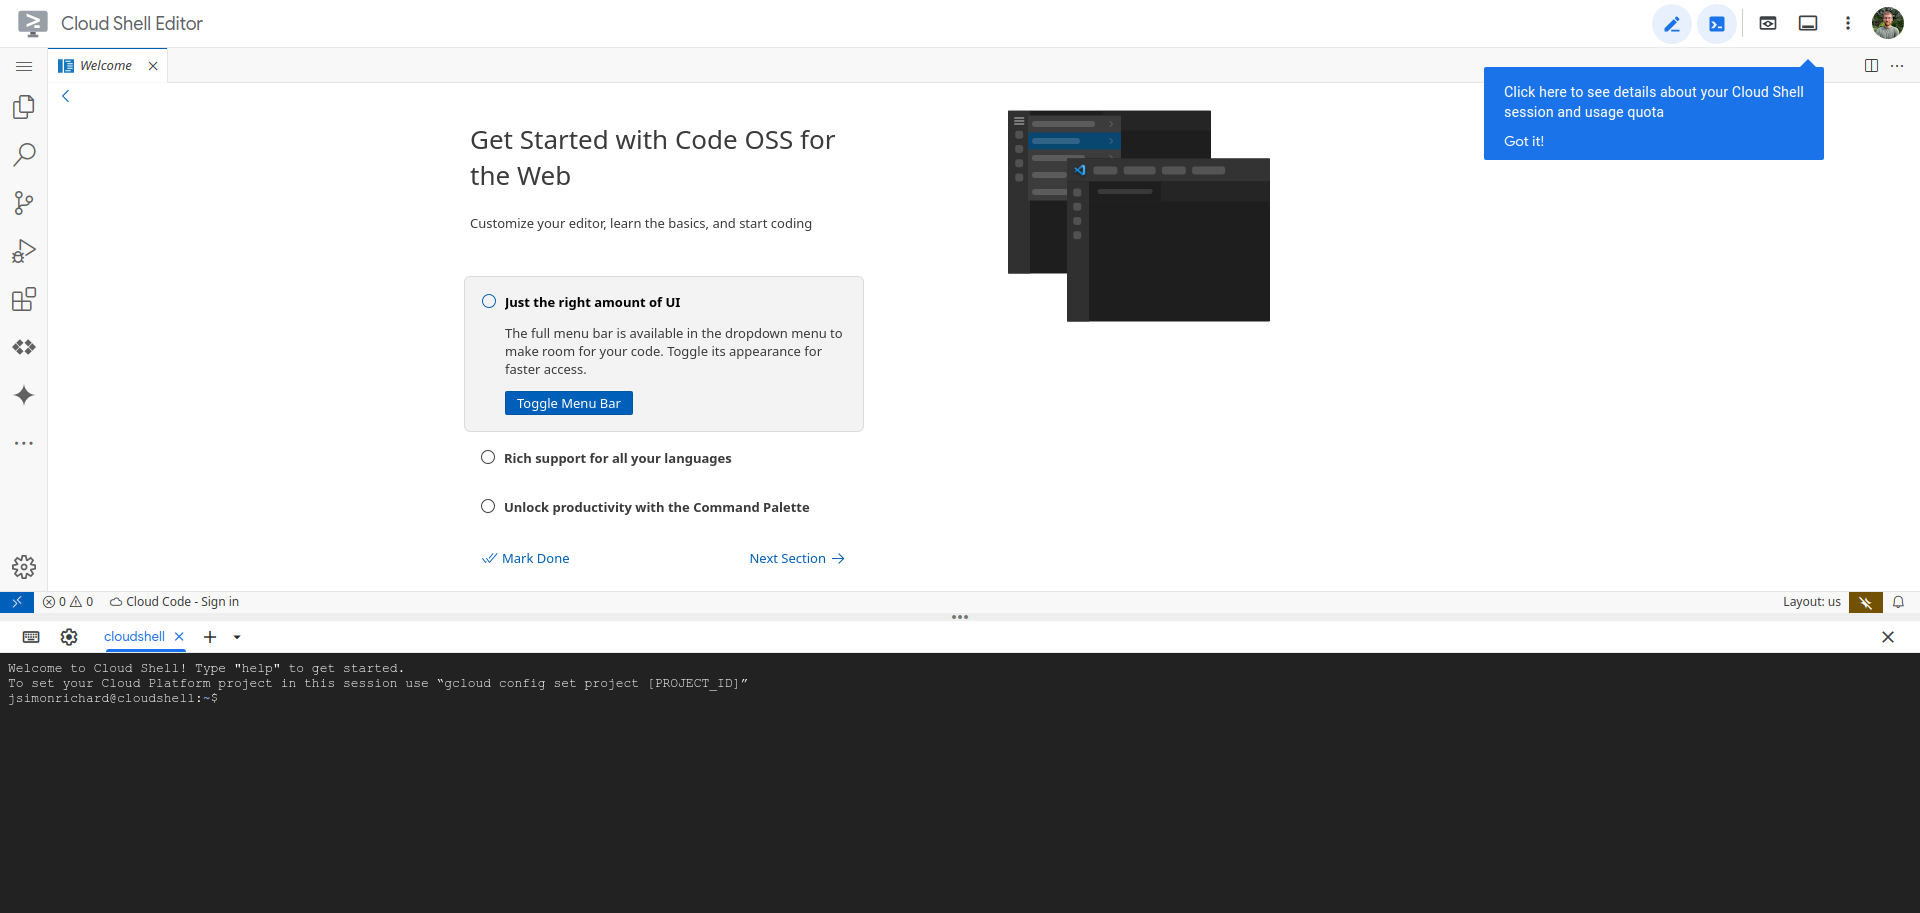Viewport: 1920px width, 913px height.
Task: Open the Explorer files view
Action: (x=24, y=107)
